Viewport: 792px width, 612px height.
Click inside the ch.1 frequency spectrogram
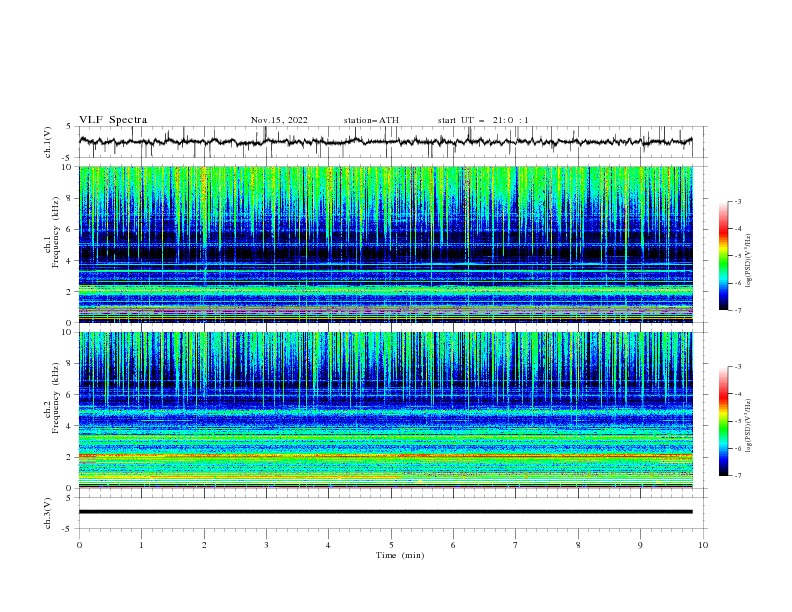tap(385, 244)
